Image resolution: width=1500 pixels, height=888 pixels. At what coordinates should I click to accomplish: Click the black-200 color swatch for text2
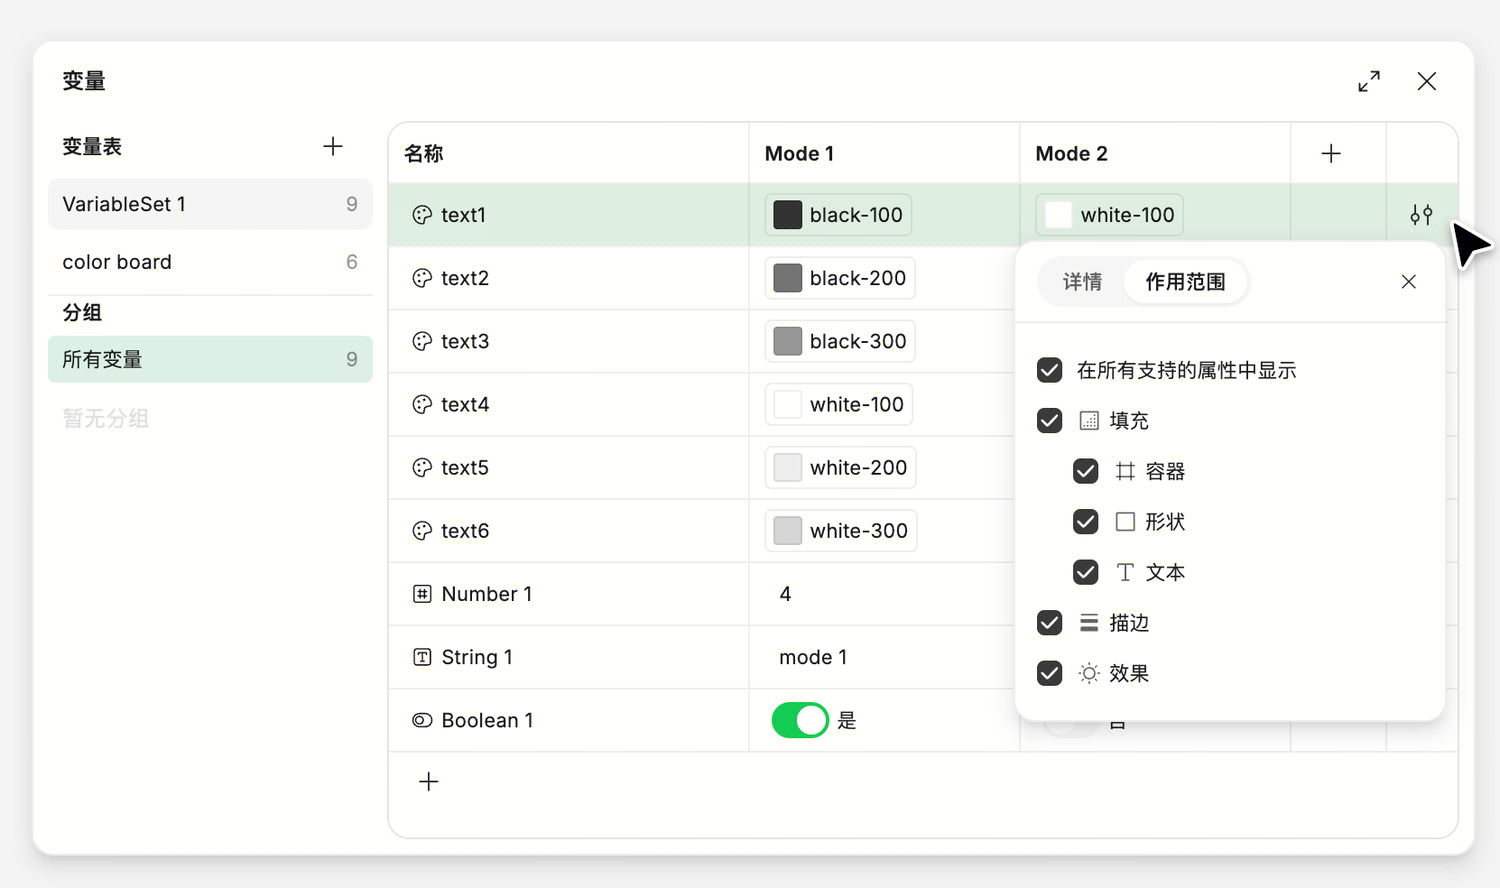coord(787,278)
